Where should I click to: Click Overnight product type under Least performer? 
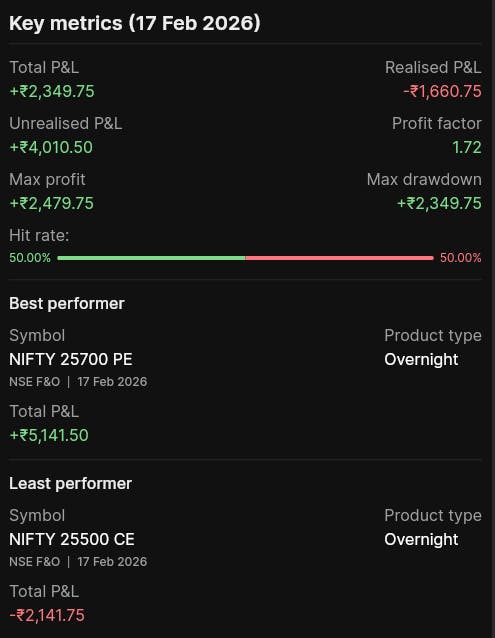click(x=421, y=539)
